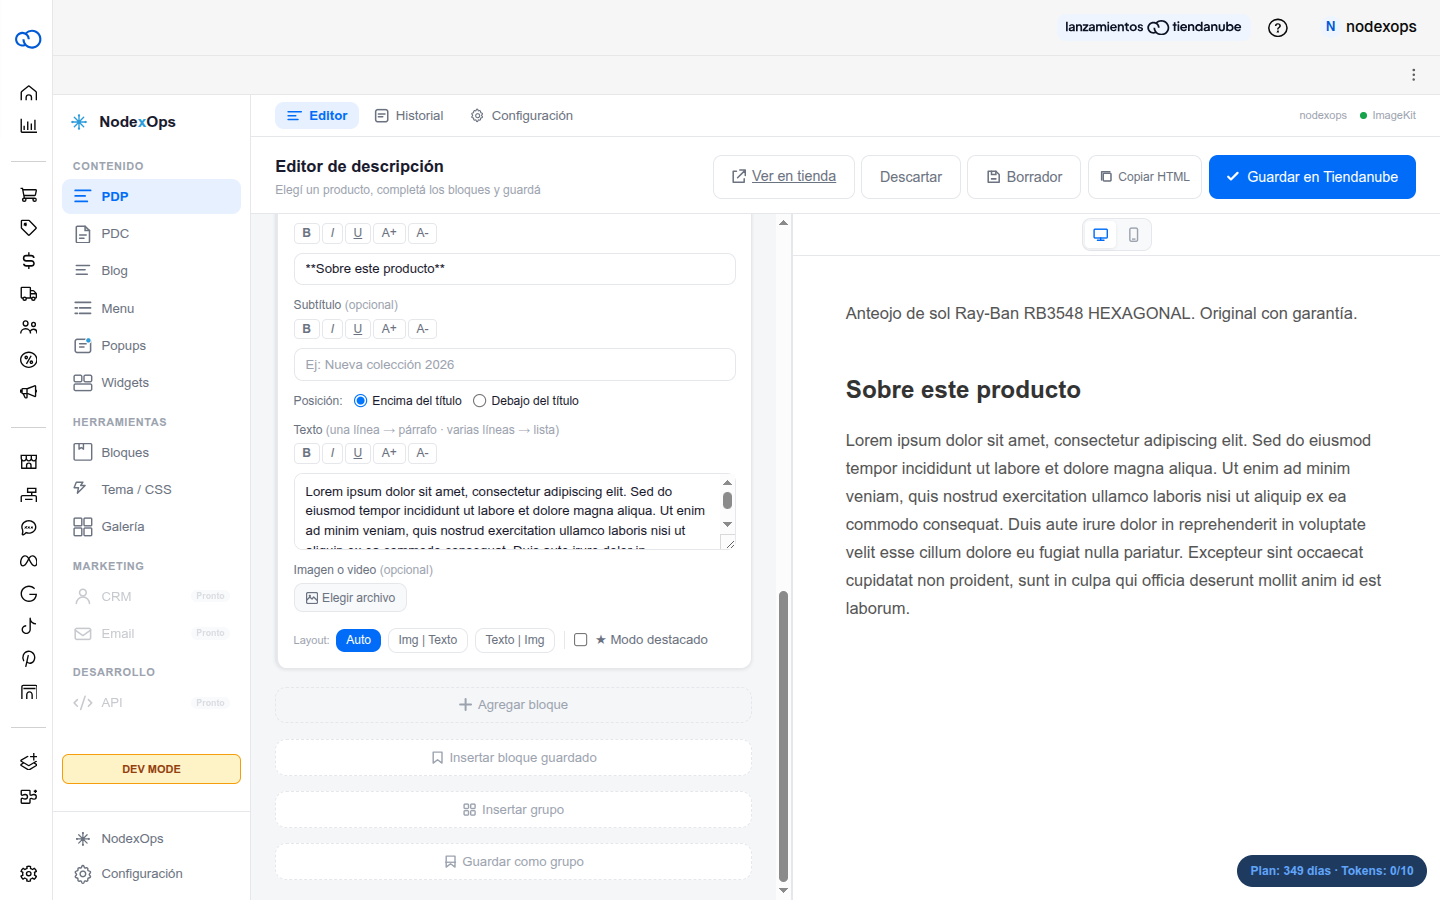Toggle DEV MODE button
1440x900 pixels.
151,769
